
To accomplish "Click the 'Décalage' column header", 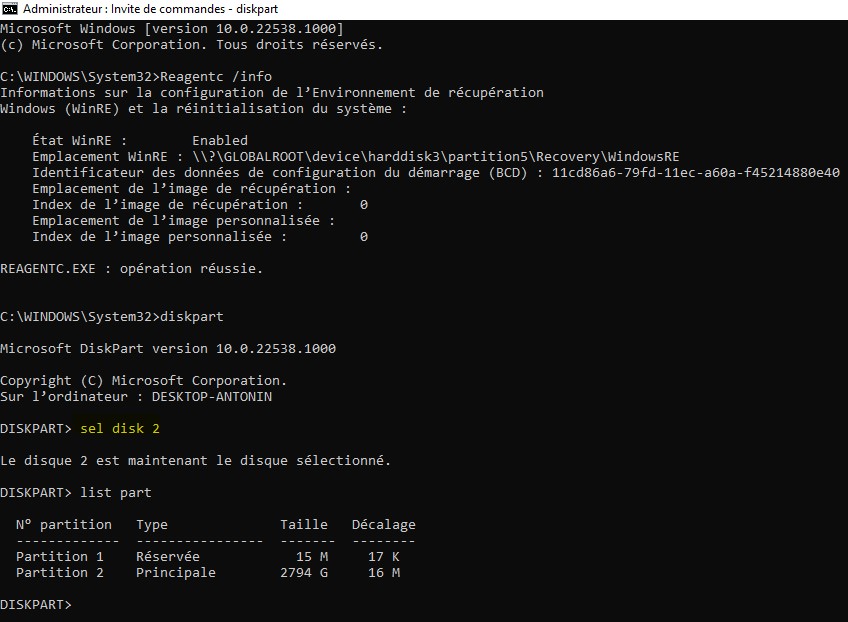I will (x=383, y=525).
